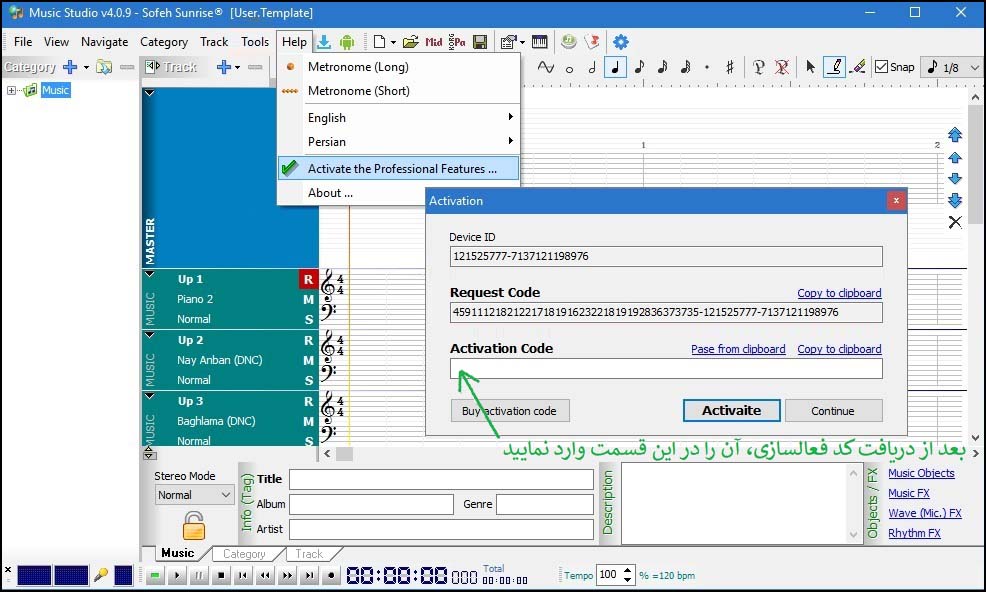Click Buy activation code button
Image resolution: width=986 pixels, height=592 pixels.
tap(509, 411)
